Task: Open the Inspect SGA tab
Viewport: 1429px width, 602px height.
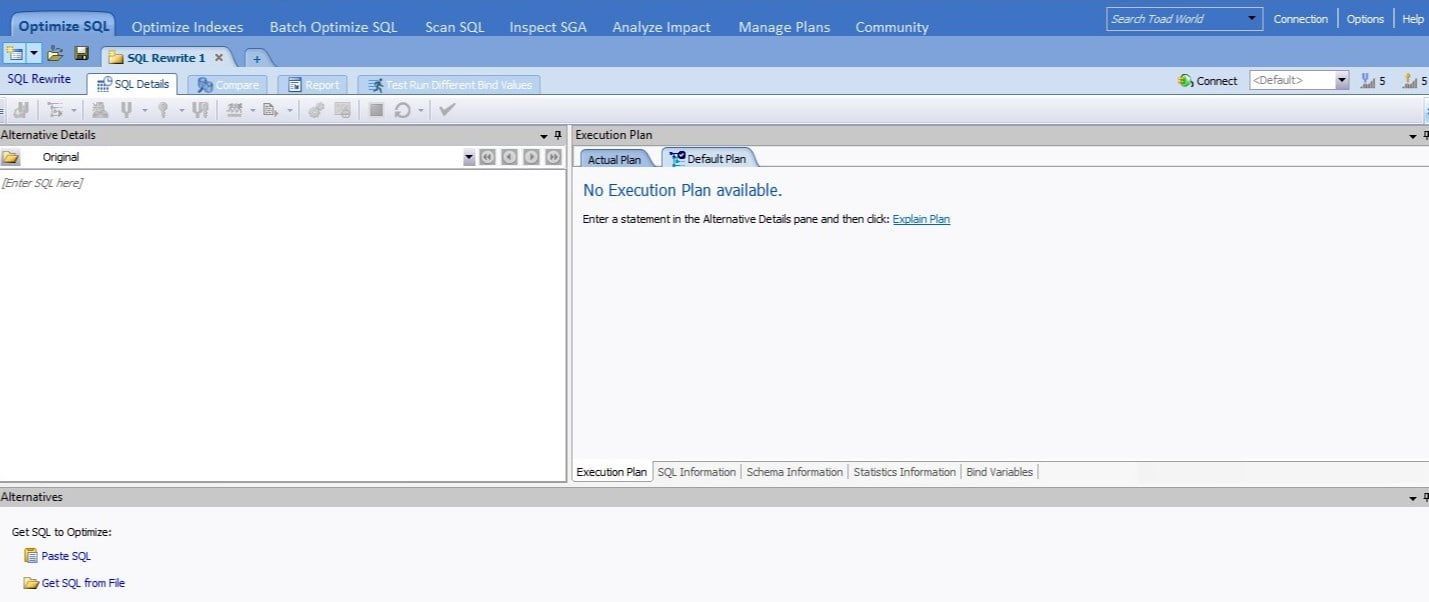Action: click(548, 27)
